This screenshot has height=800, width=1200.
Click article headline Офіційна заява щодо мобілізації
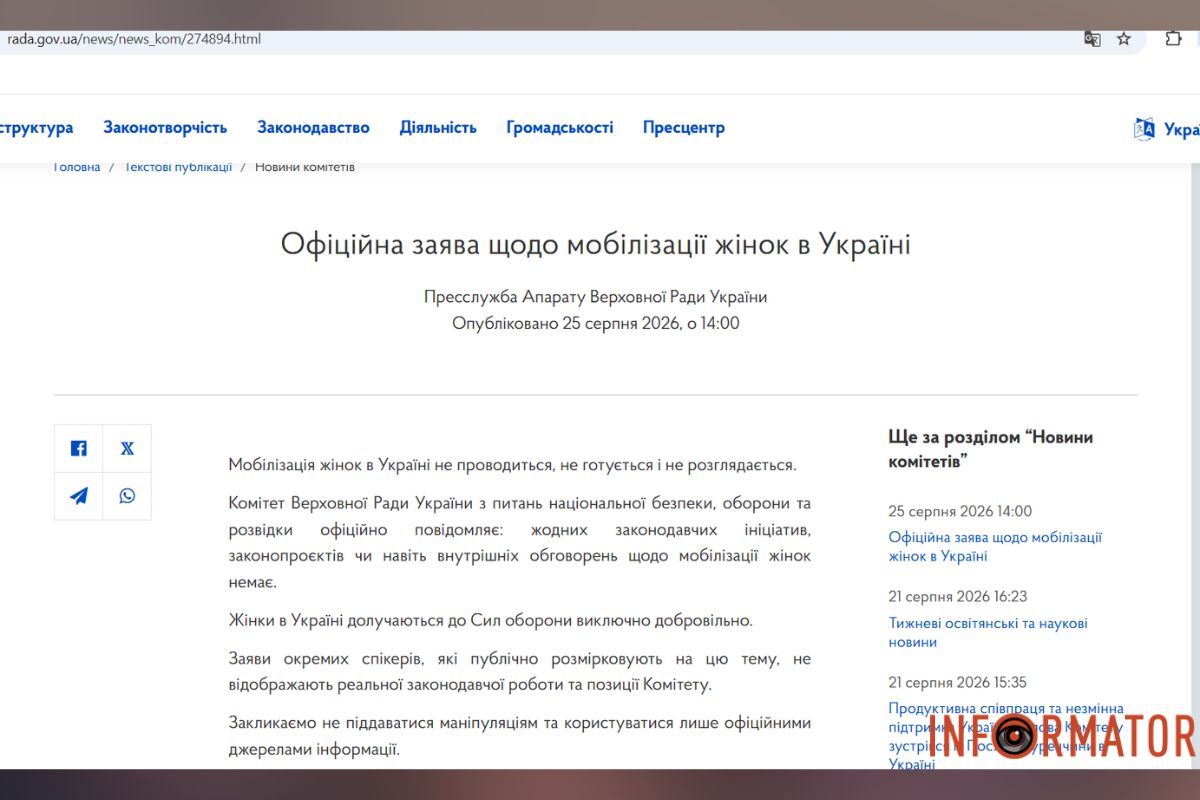[x=596, y=244]
